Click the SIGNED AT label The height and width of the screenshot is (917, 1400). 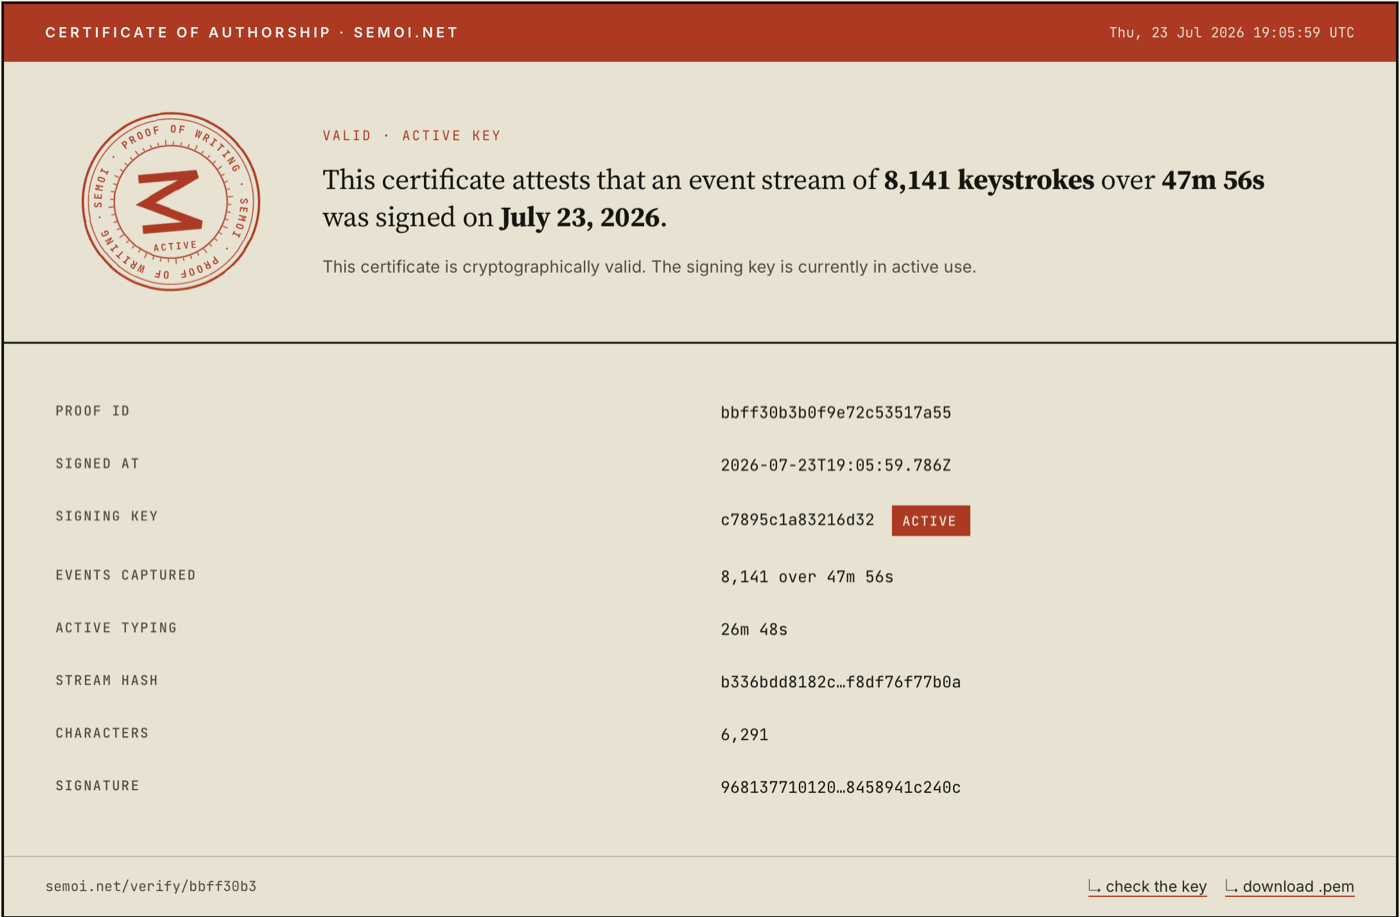point(97,464)
